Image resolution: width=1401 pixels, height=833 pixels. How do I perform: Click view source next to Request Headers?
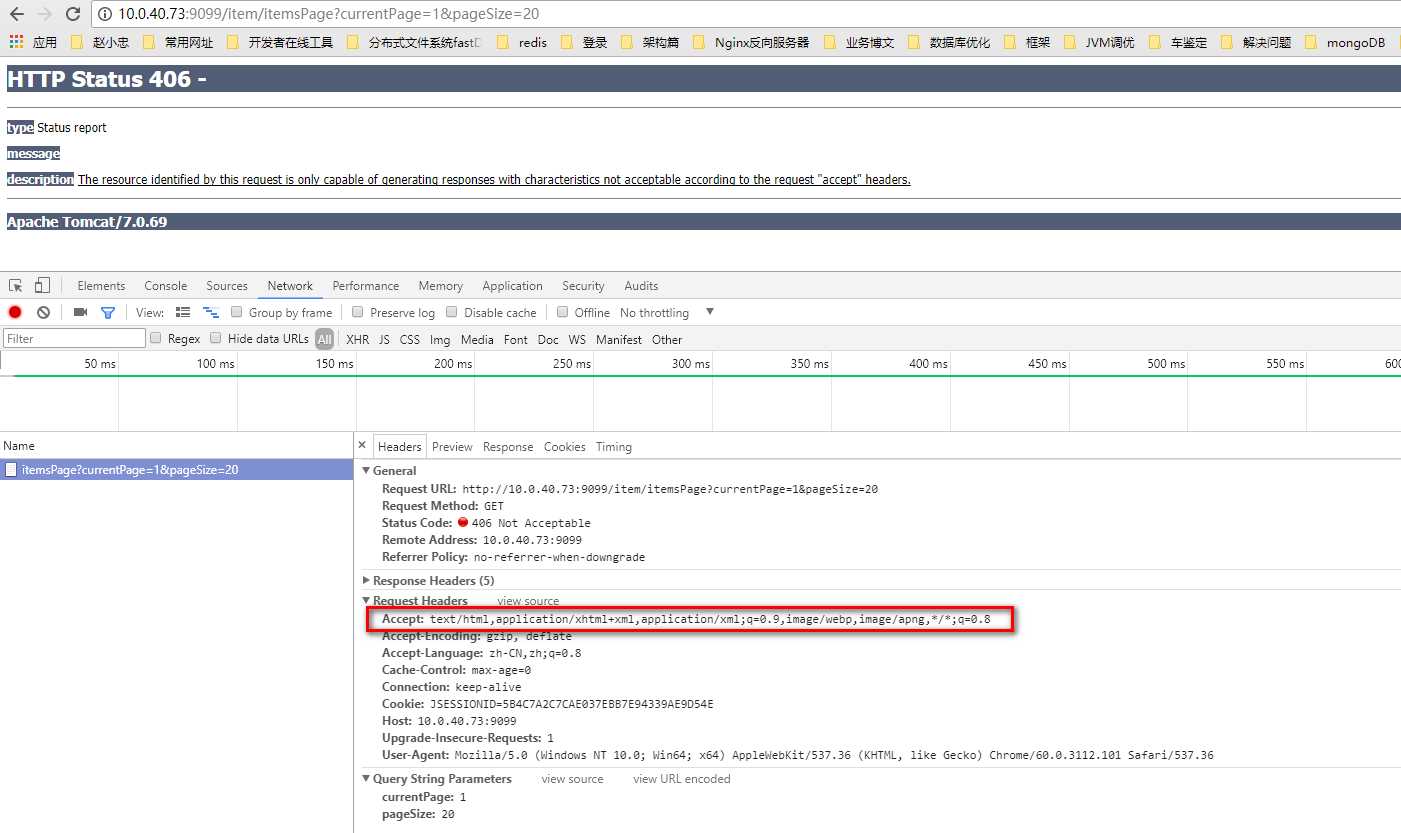[528, 601]
